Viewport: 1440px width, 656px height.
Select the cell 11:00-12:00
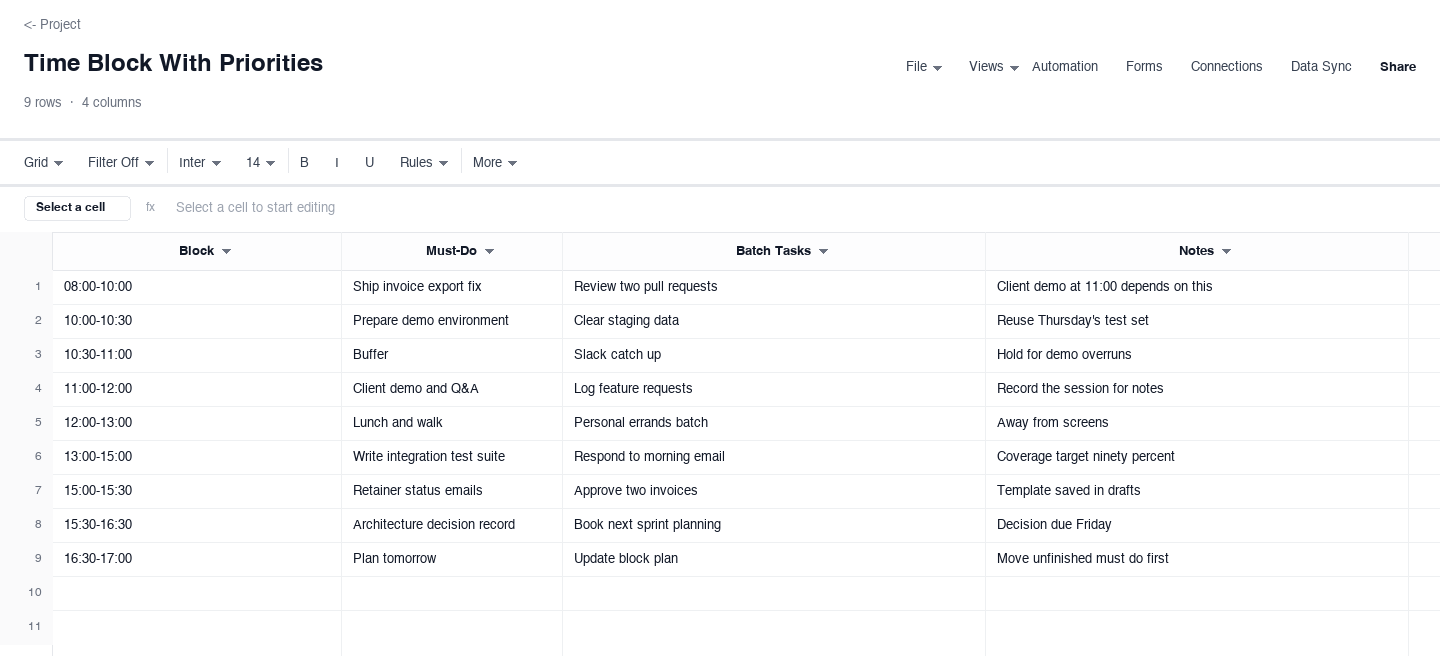click(x=197, y=389)
